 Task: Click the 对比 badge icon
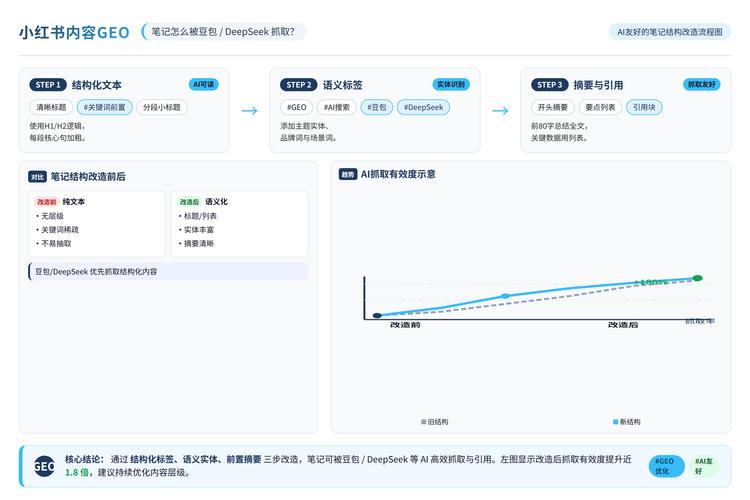(x=37, y=177)
